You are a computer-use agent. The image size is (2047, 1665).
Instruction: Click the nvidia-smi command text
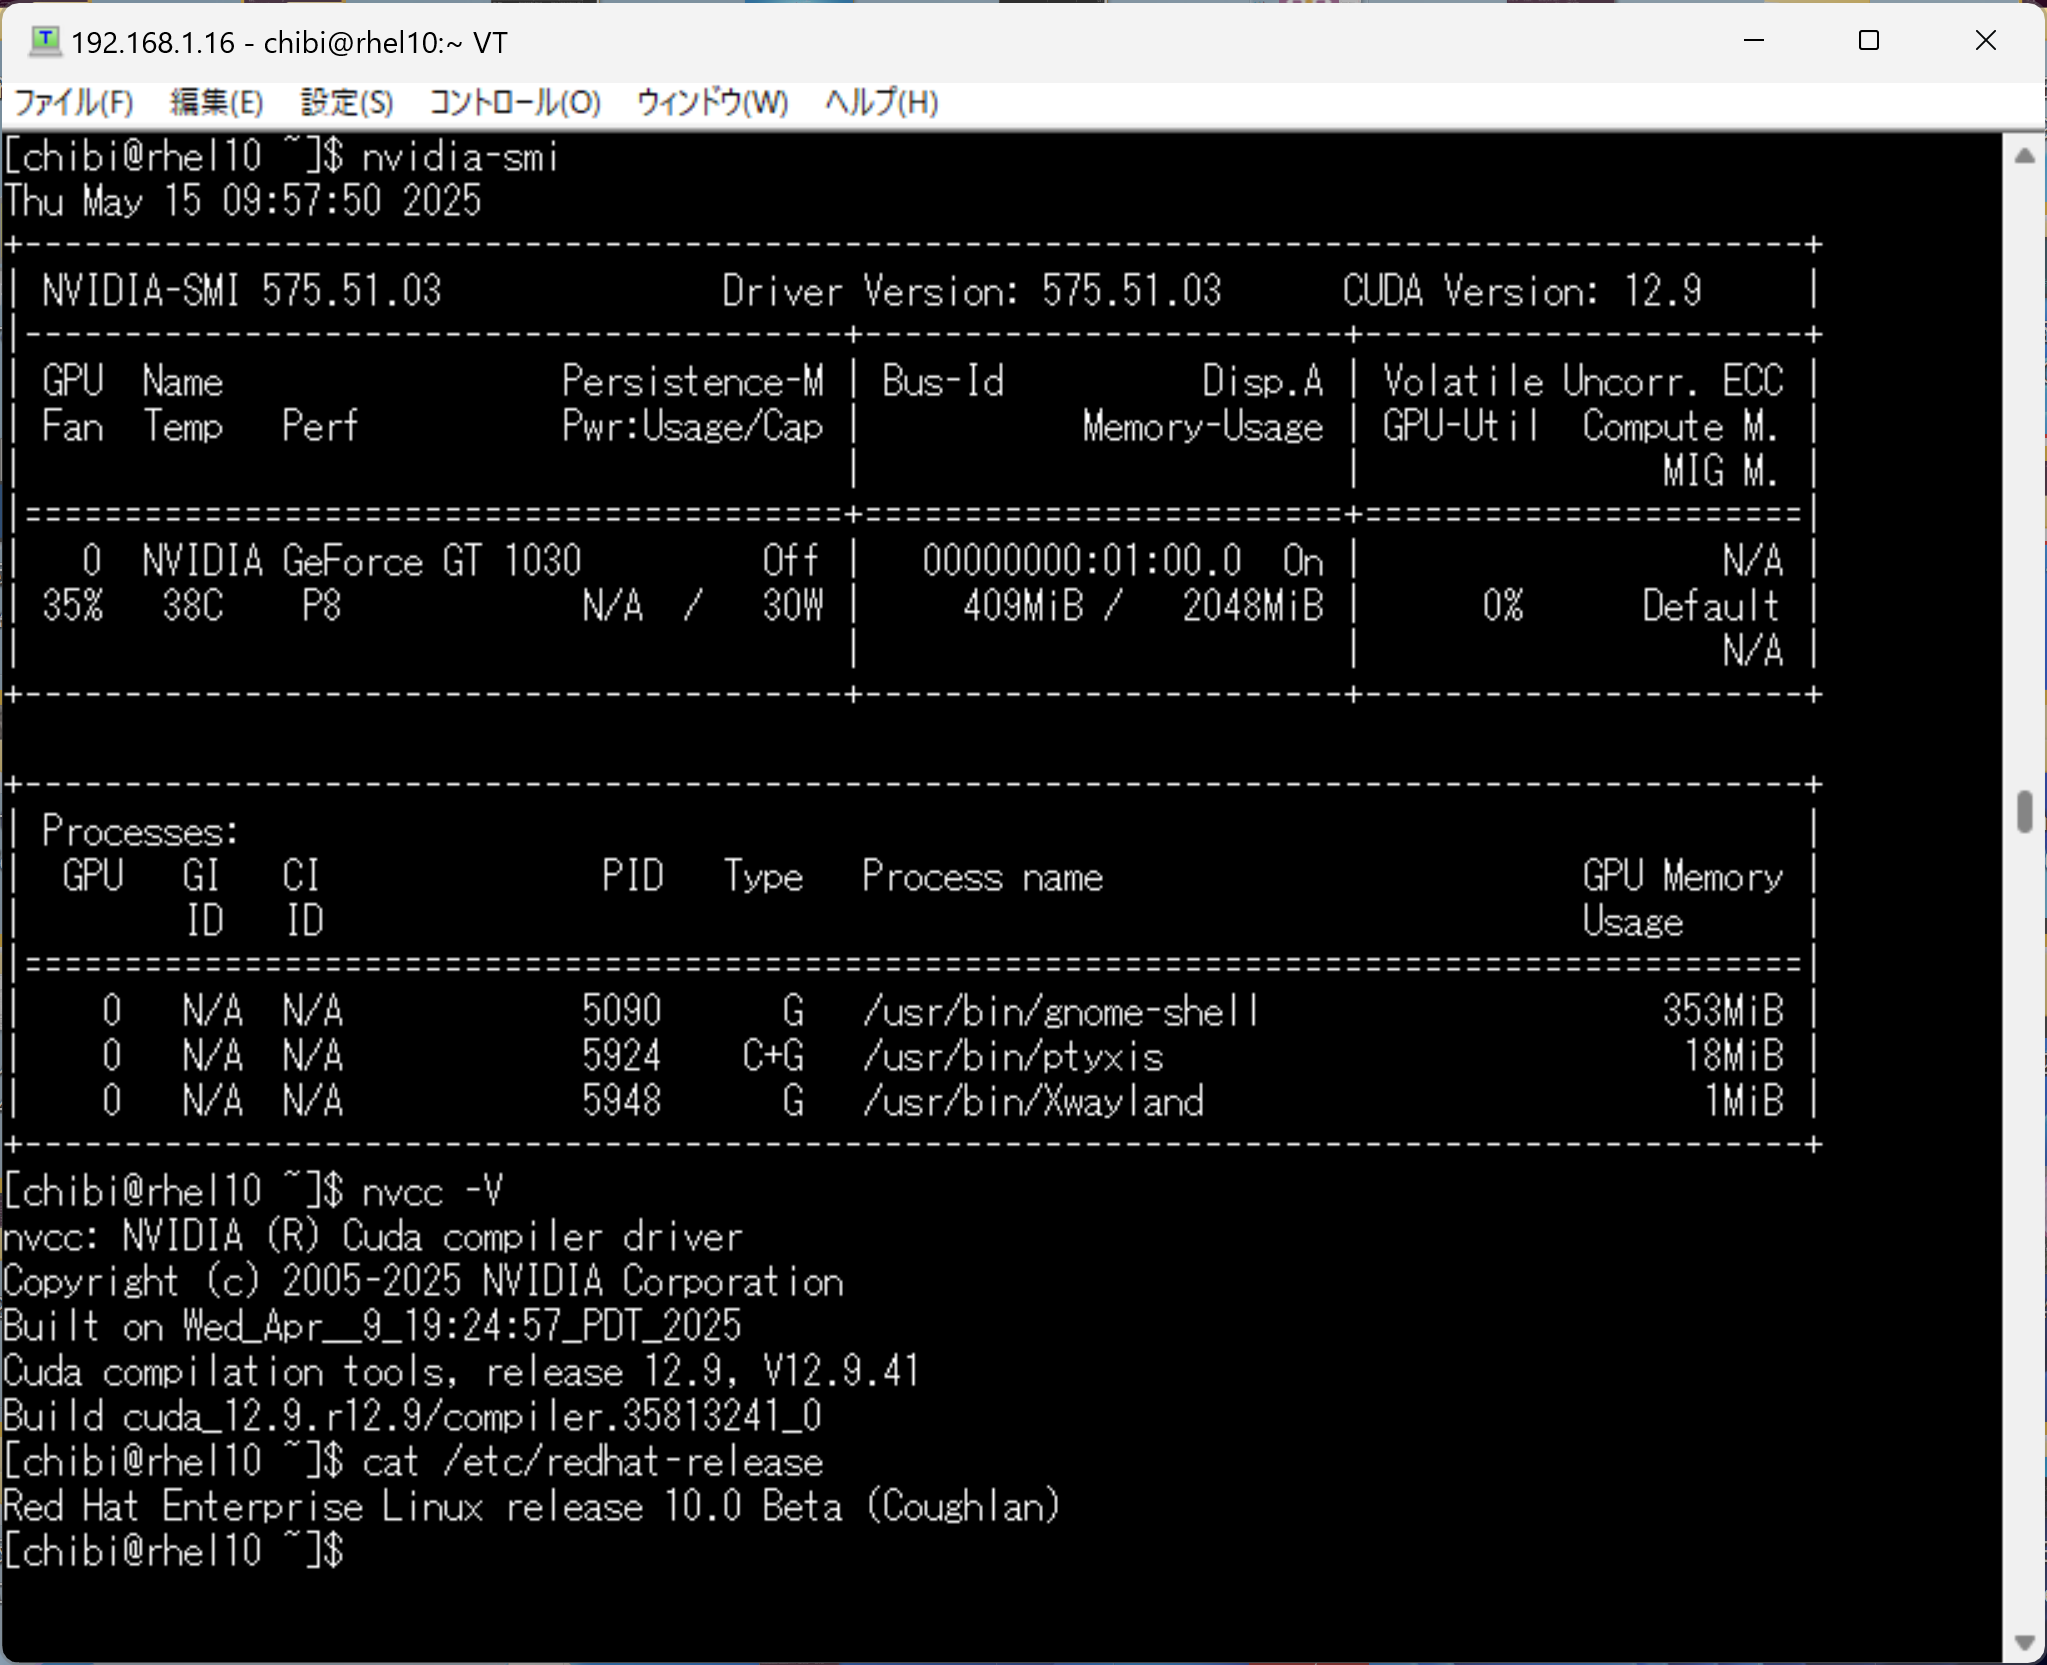(460, 157)
